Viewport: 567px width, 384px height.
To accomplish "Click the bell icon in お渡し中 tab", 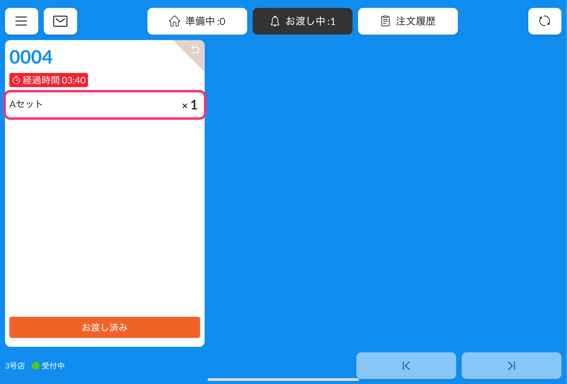I will (x=275, y=21).
